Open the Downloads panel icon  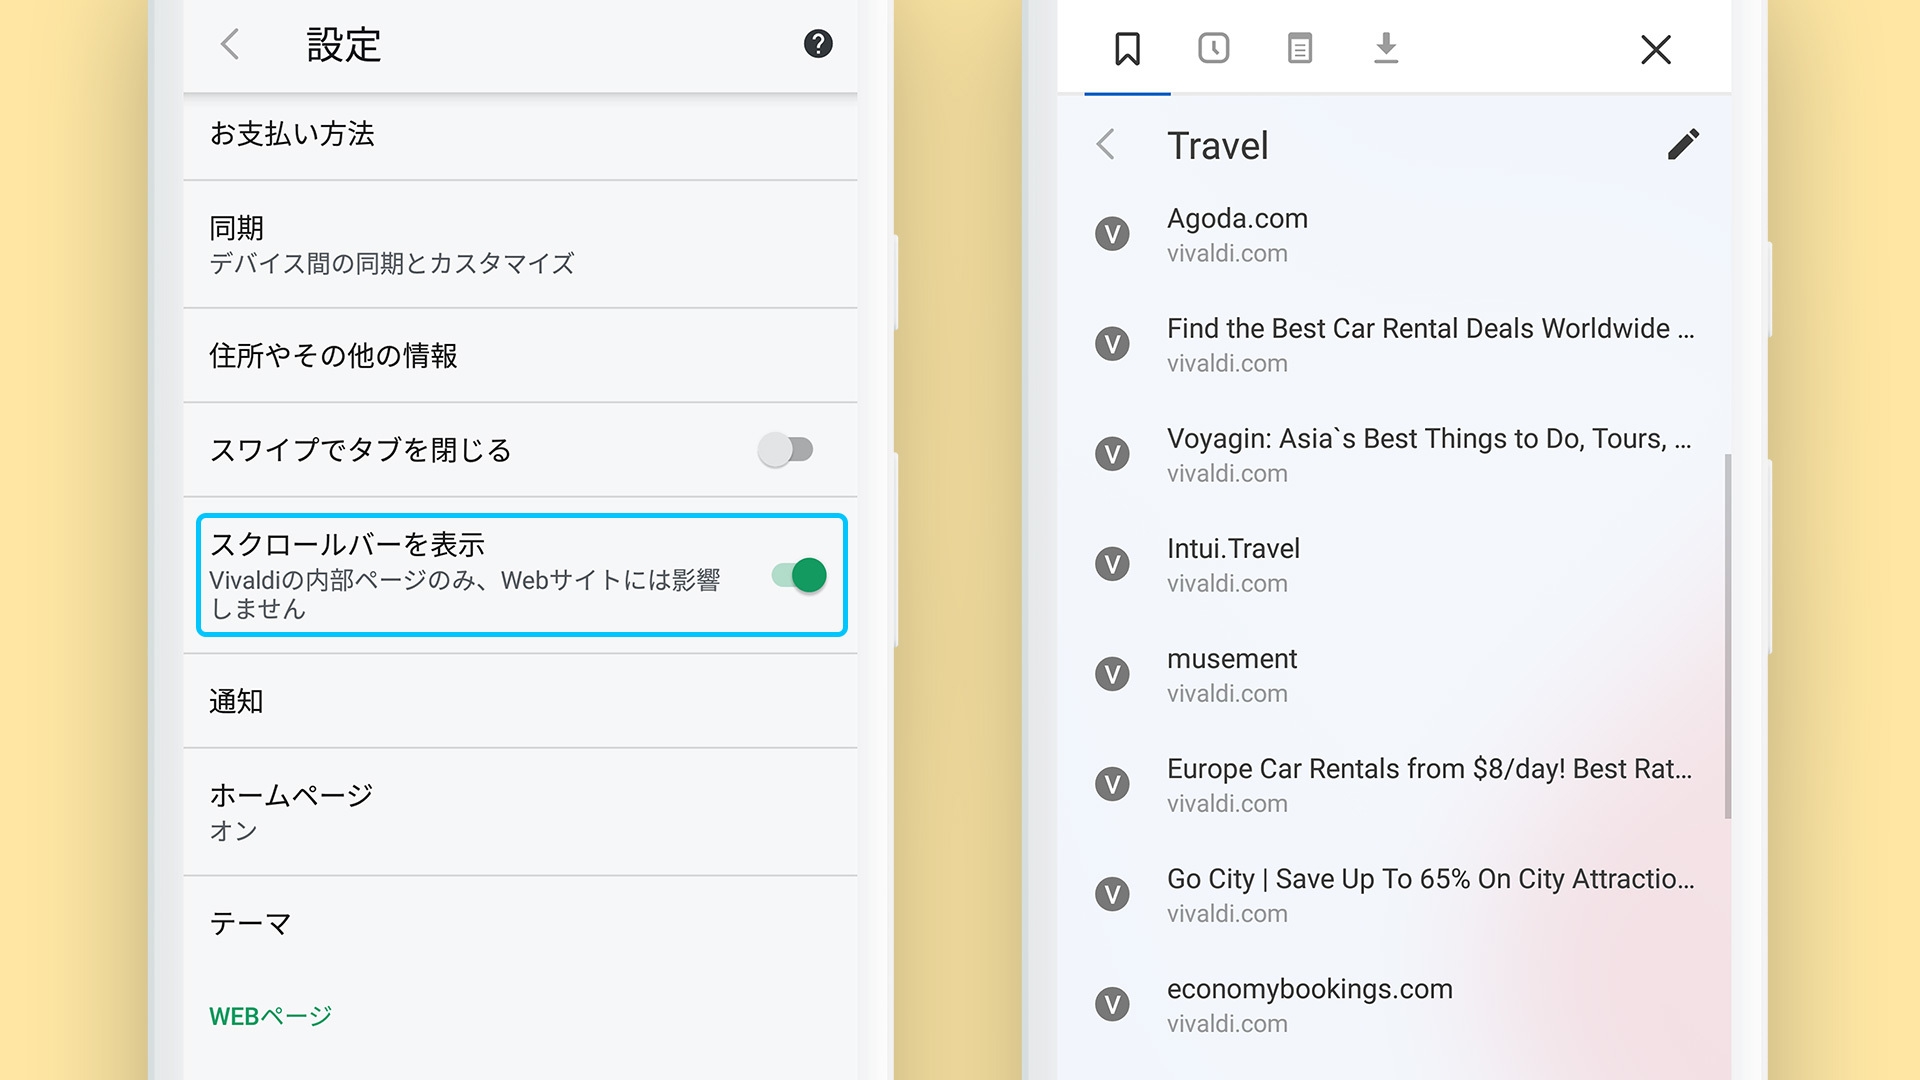pos(1386,48)
